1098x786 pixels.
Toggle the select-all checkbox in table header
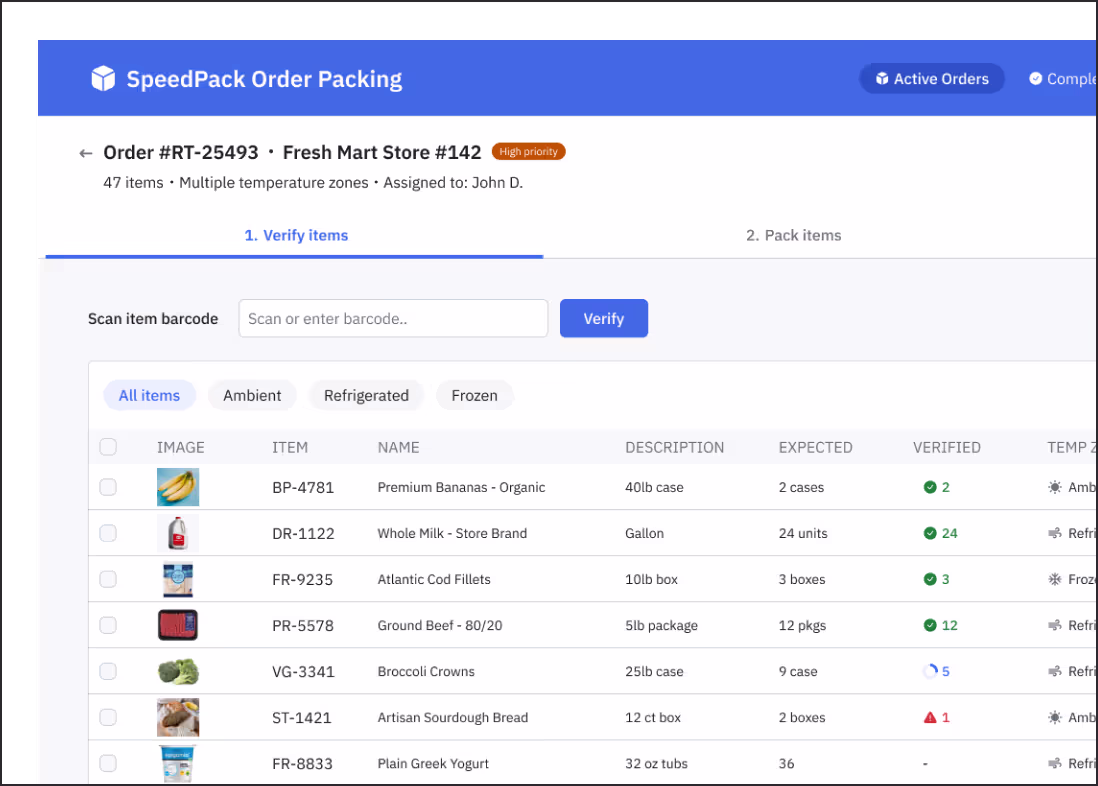pyautogui.click(x=108, y=447)
